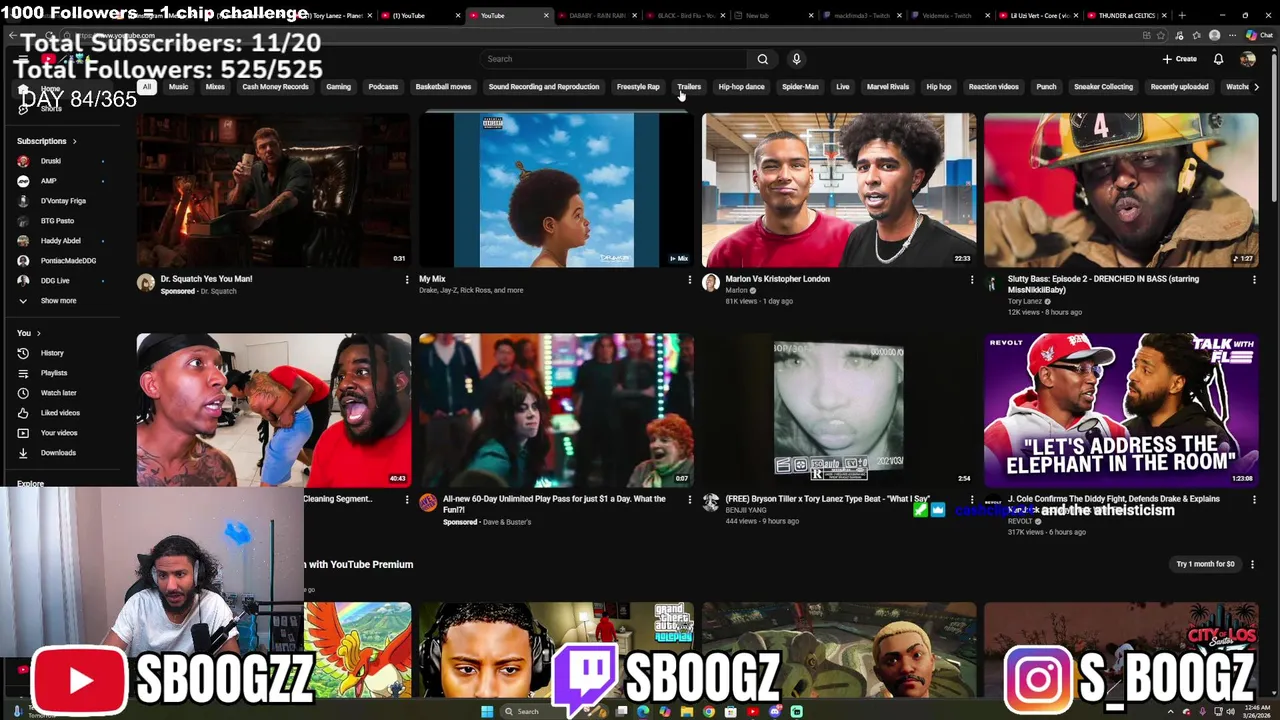Screen dimensions: 1280x720
Task: Select the Marvel Rivals filter chip
Action: pyautogui.click(x=888, y=87)
